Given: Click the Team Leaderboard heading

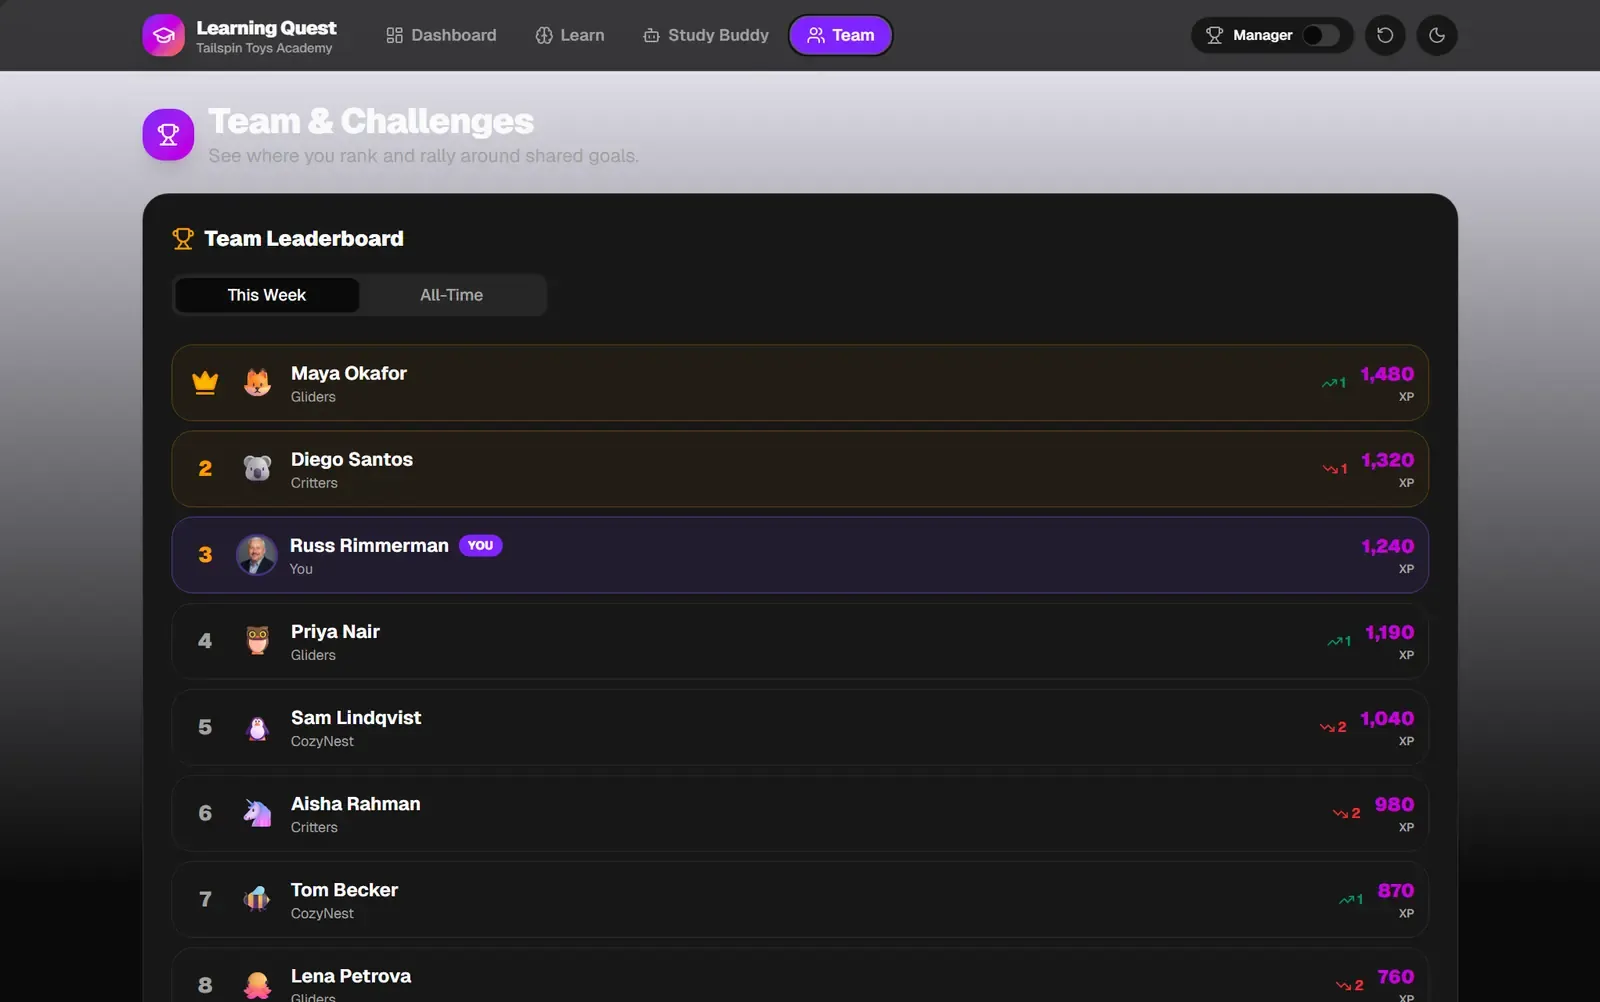Looking at the screenshot, I should point(304,239).
